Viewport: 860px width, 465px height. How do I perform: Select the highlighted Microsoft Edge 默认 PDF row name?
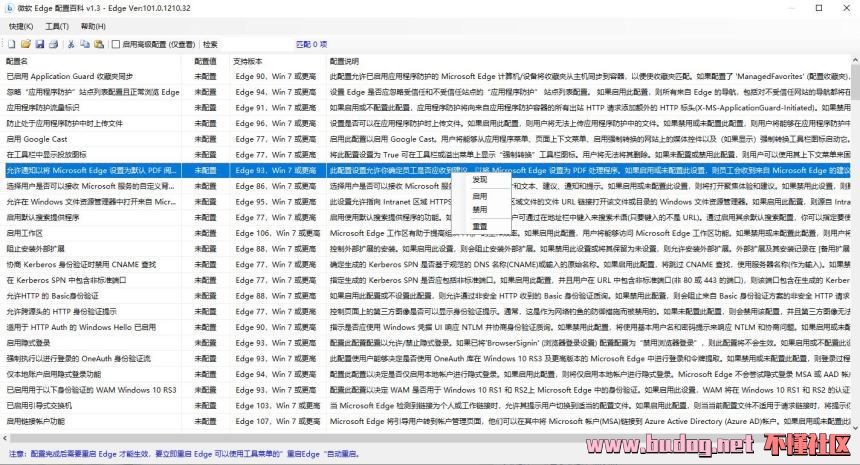(x=91, y=171)
